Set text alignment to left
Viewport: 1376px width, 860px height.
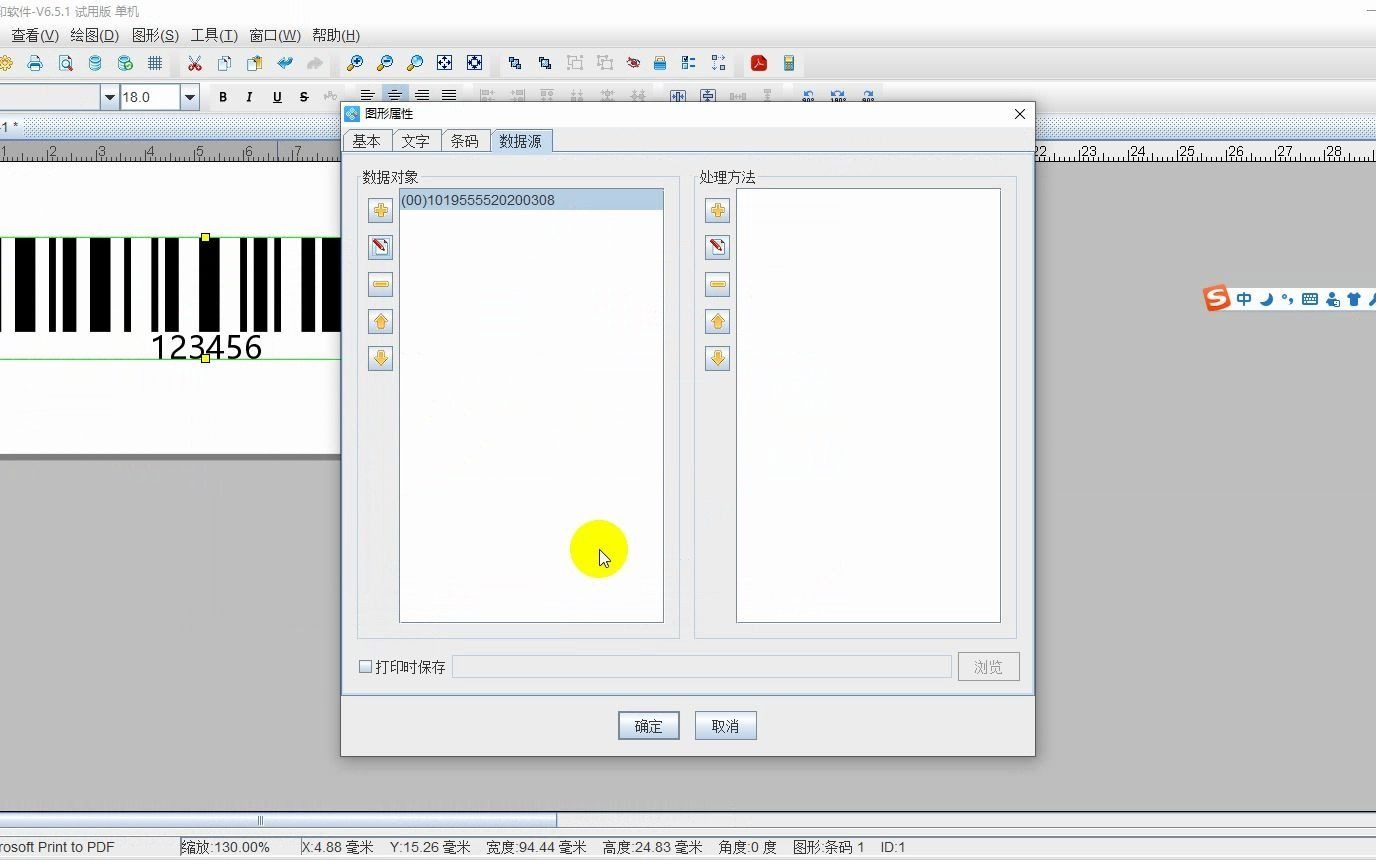368,96
